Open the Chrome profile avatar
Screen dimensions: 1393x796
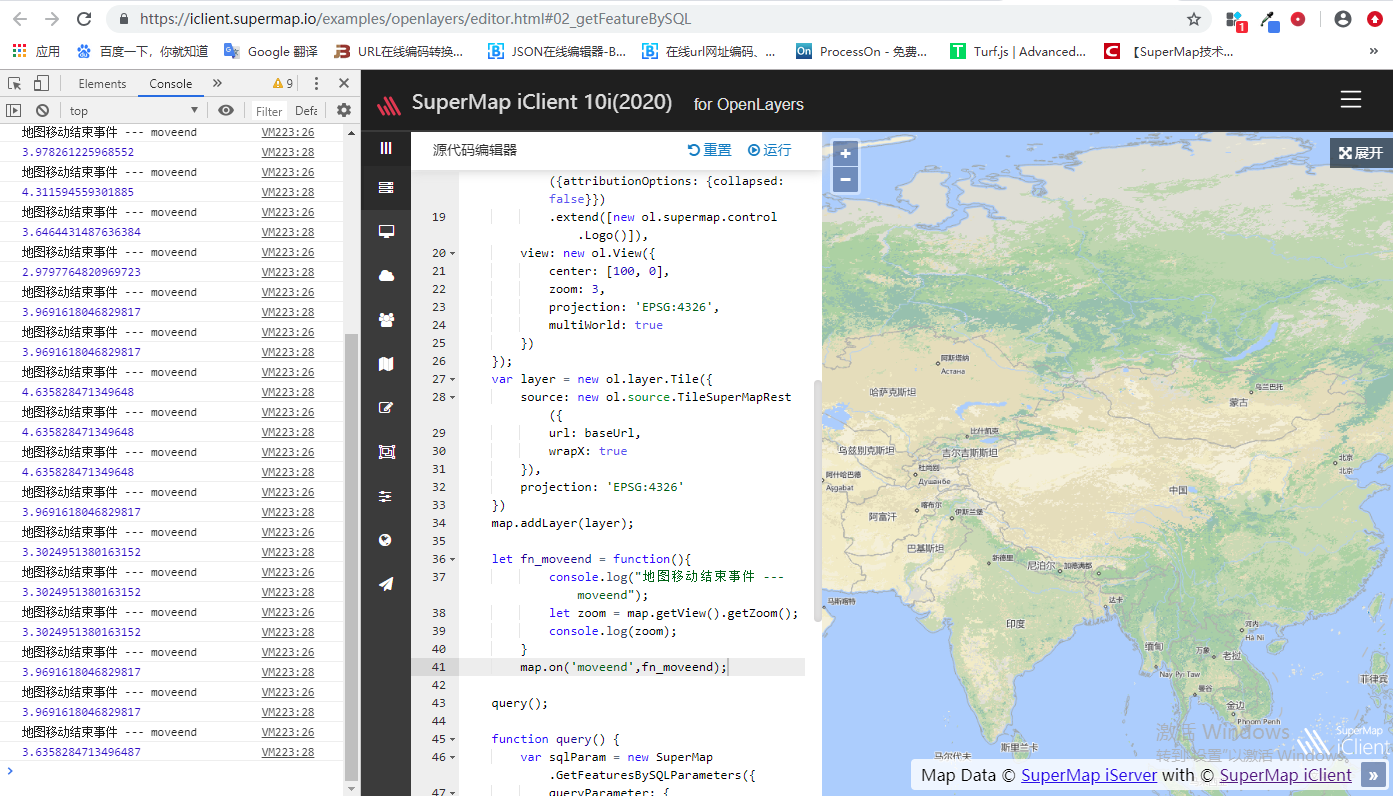coord(1343,19)
